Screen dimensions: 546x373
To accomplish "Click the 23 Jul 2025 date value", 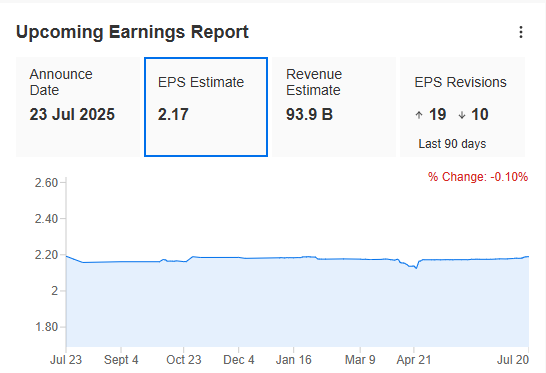I will tap(72, 115).
